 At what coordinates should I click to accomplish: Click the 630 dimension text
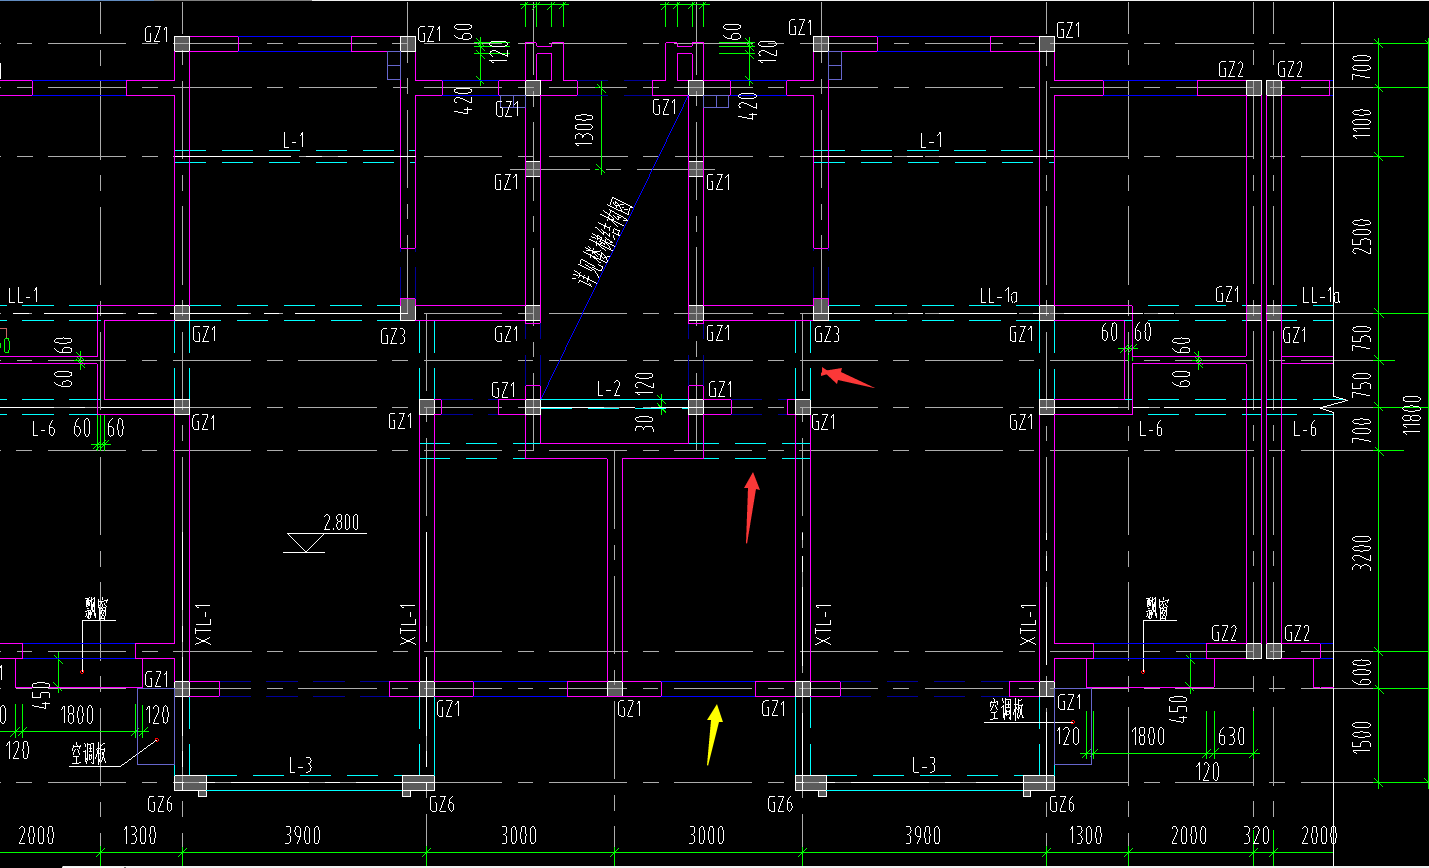tap(1231, 737)
